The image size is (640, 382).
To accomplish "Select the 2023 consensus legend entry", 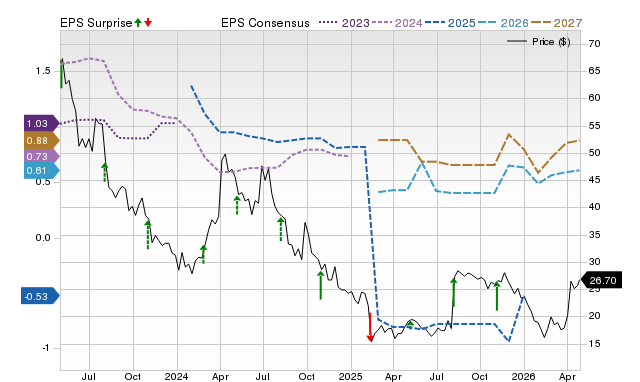I will [344, 23].
